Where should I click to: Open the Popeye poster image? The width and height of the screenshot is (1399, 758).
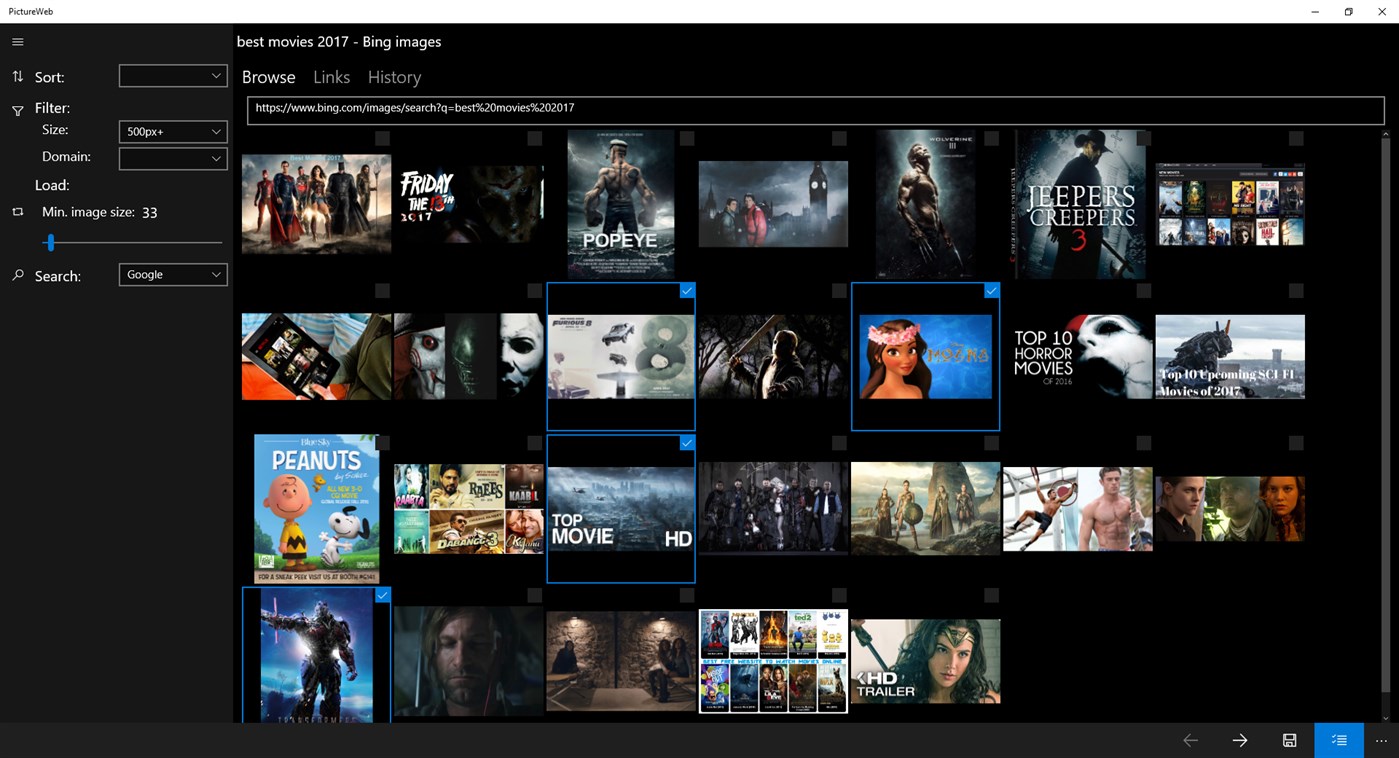[x=621, y=204]
